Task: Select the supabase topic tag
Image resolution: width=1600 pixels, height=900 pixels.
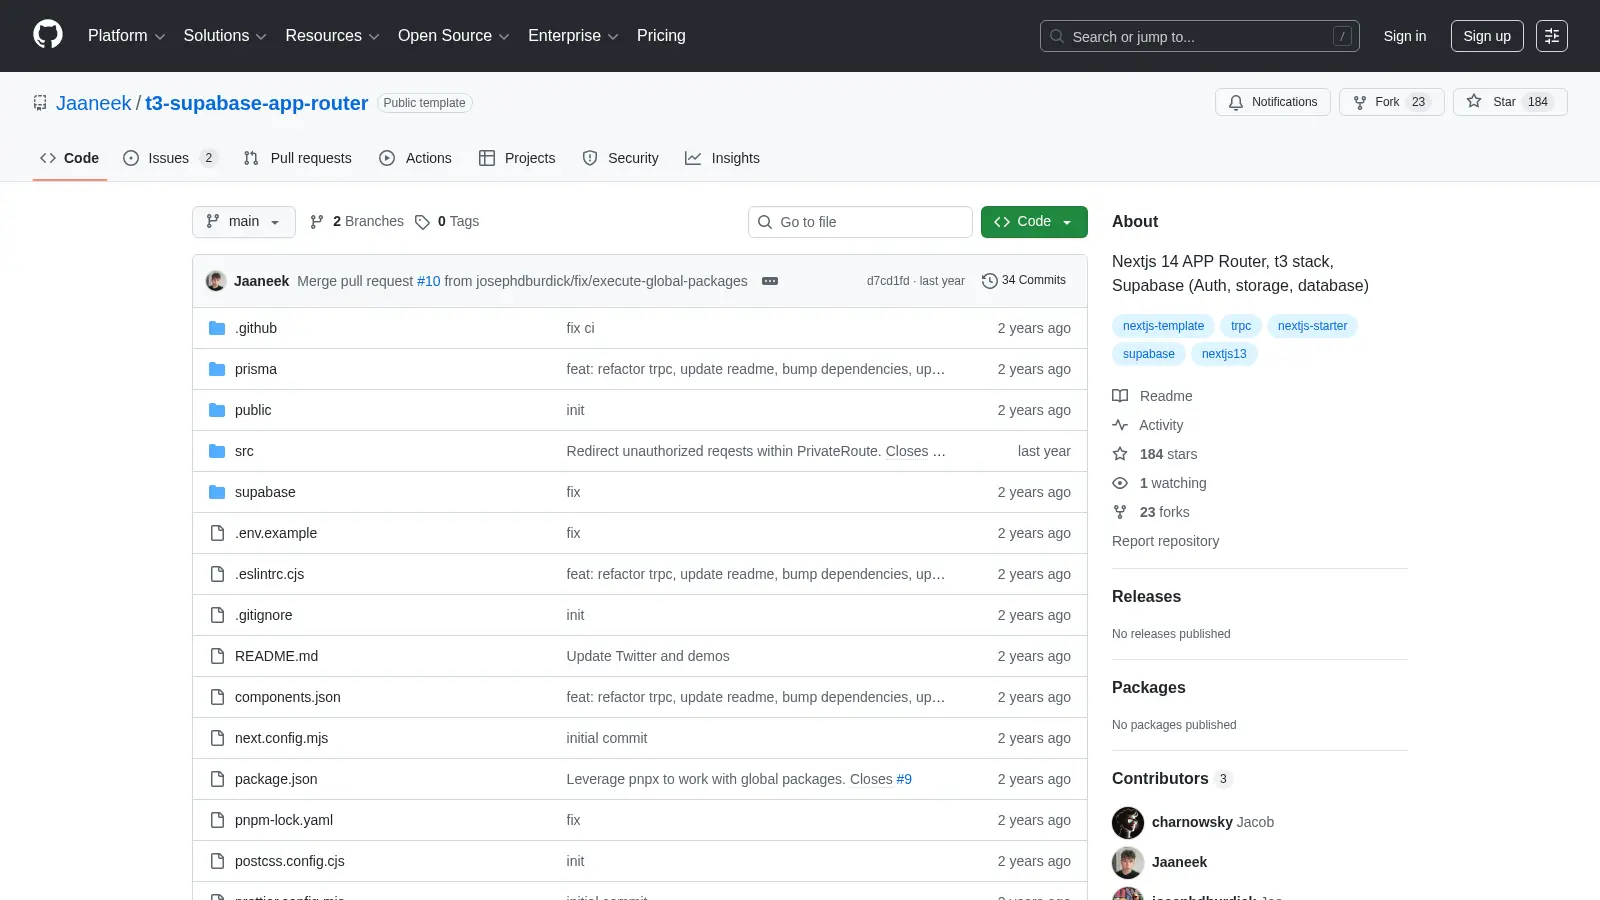Action: coord(1149,354)
